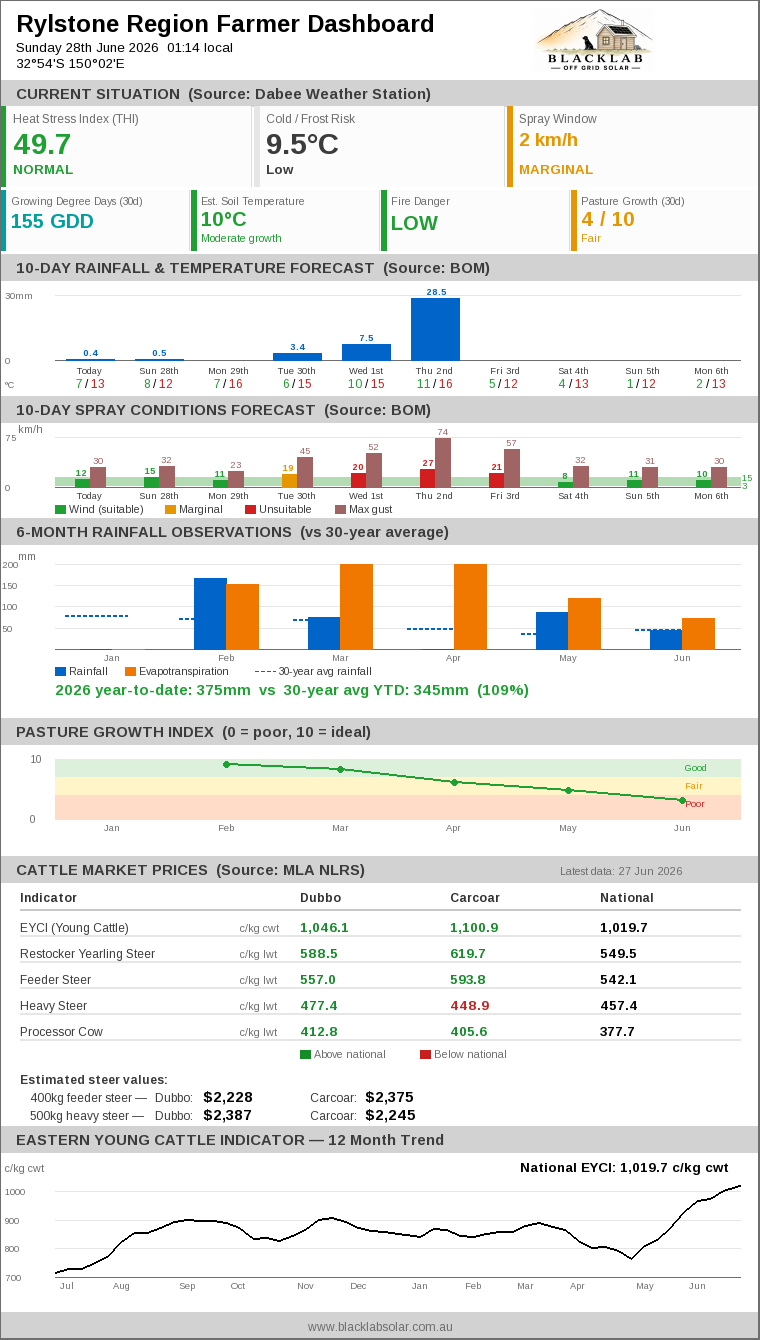Click the Carcoar EYCI value 1,100.9
760x1340 pixels.
tap(474, 928)
